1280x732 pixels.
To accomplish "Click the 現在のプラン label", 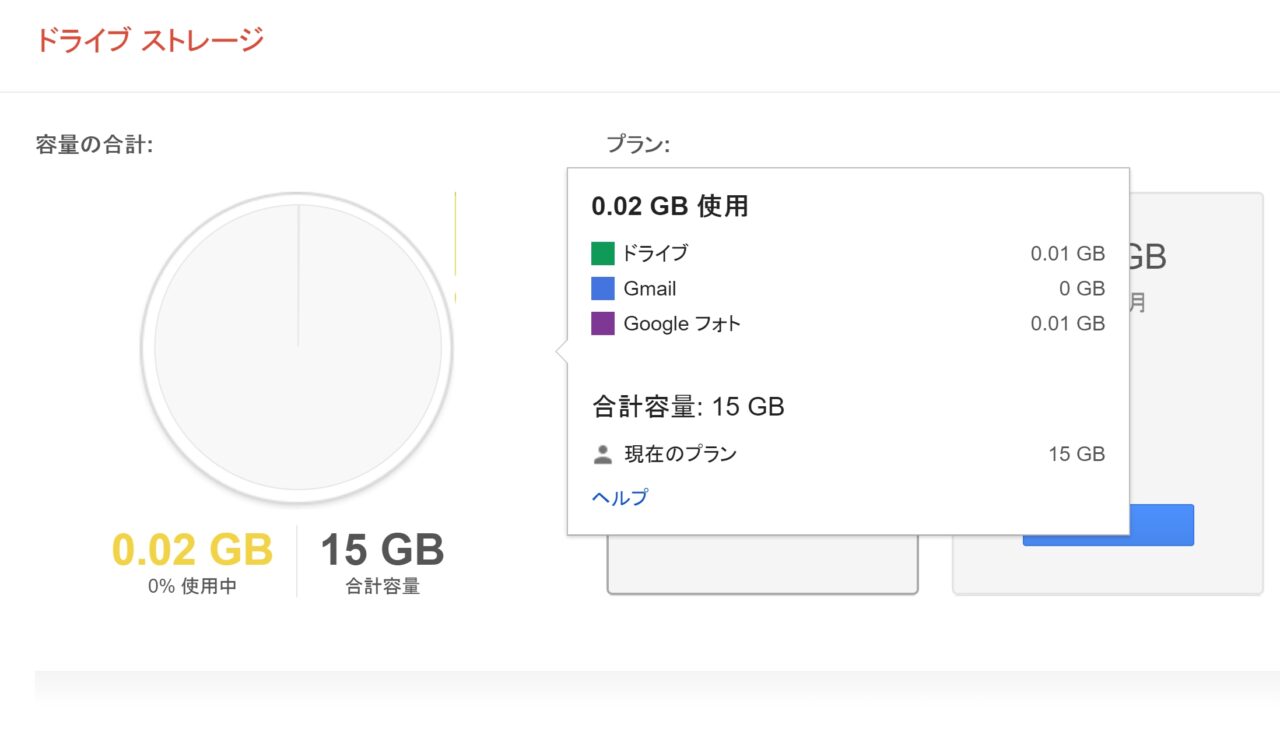I will click(680, 454).
